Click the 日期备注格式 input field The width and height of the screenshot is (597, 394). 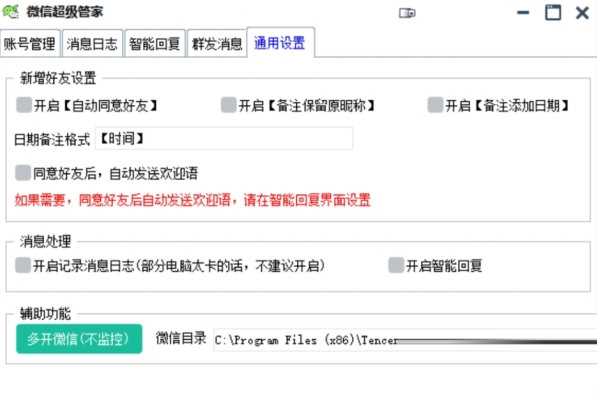click(224, 139)
